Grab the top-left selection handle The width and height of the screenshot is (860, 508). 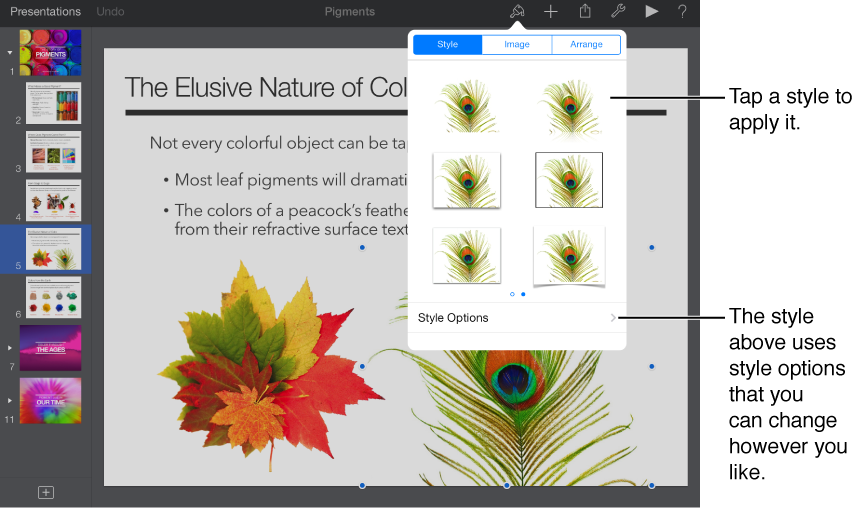[x=362, y=247]
